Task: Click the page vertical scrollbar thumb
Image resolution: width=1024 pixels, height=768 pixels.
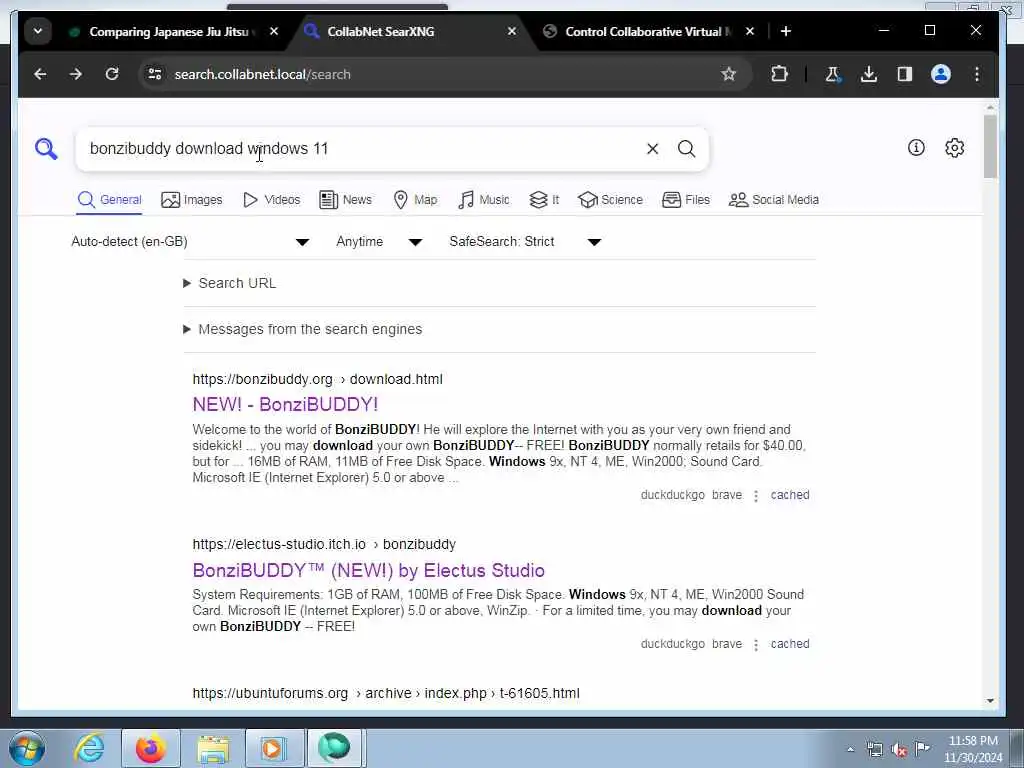Action: pyautogui.click(x=990, y=146)
